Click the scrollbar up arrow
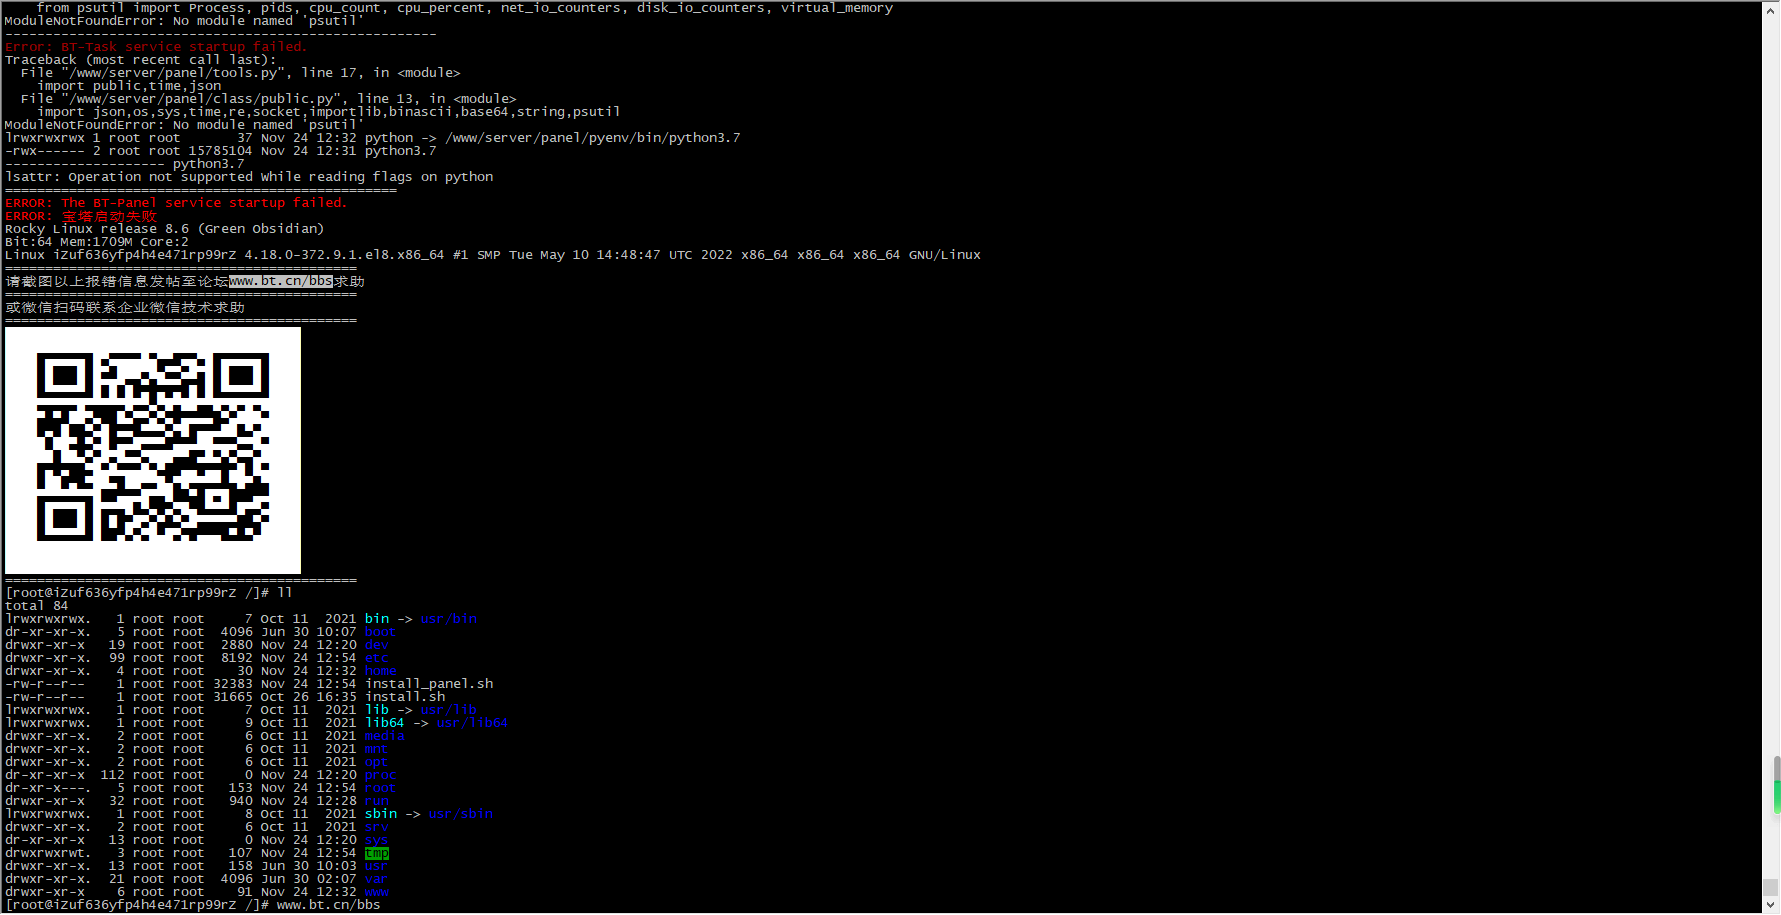The image size is (1781, 915). coord(1771,8)
